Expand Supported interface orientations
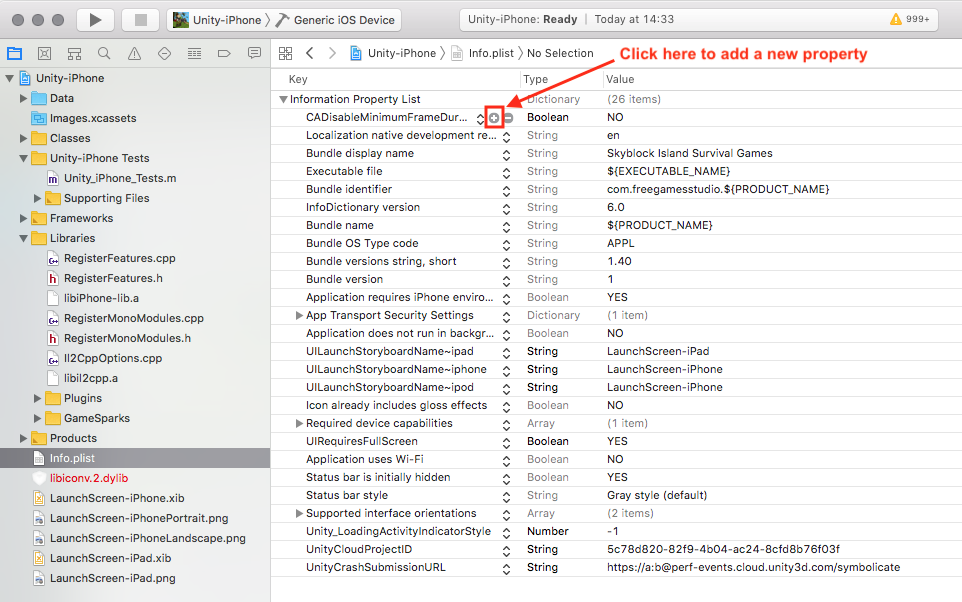 [x=299, y=513]
